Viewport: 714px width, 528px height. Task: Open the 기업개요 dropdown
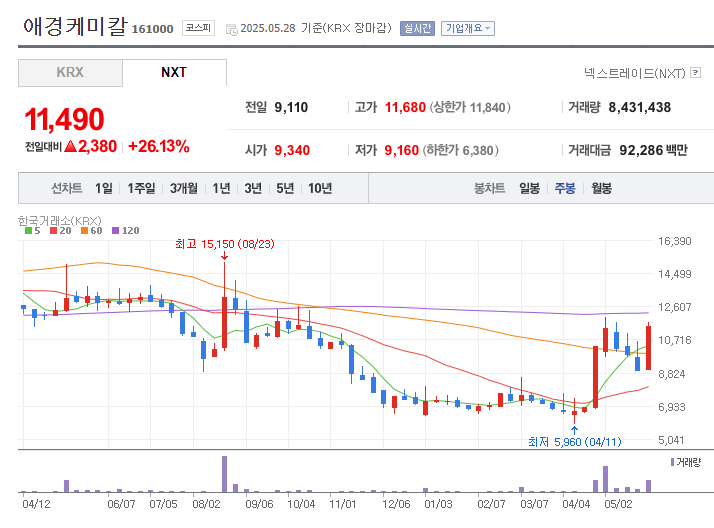click(468, 28)
